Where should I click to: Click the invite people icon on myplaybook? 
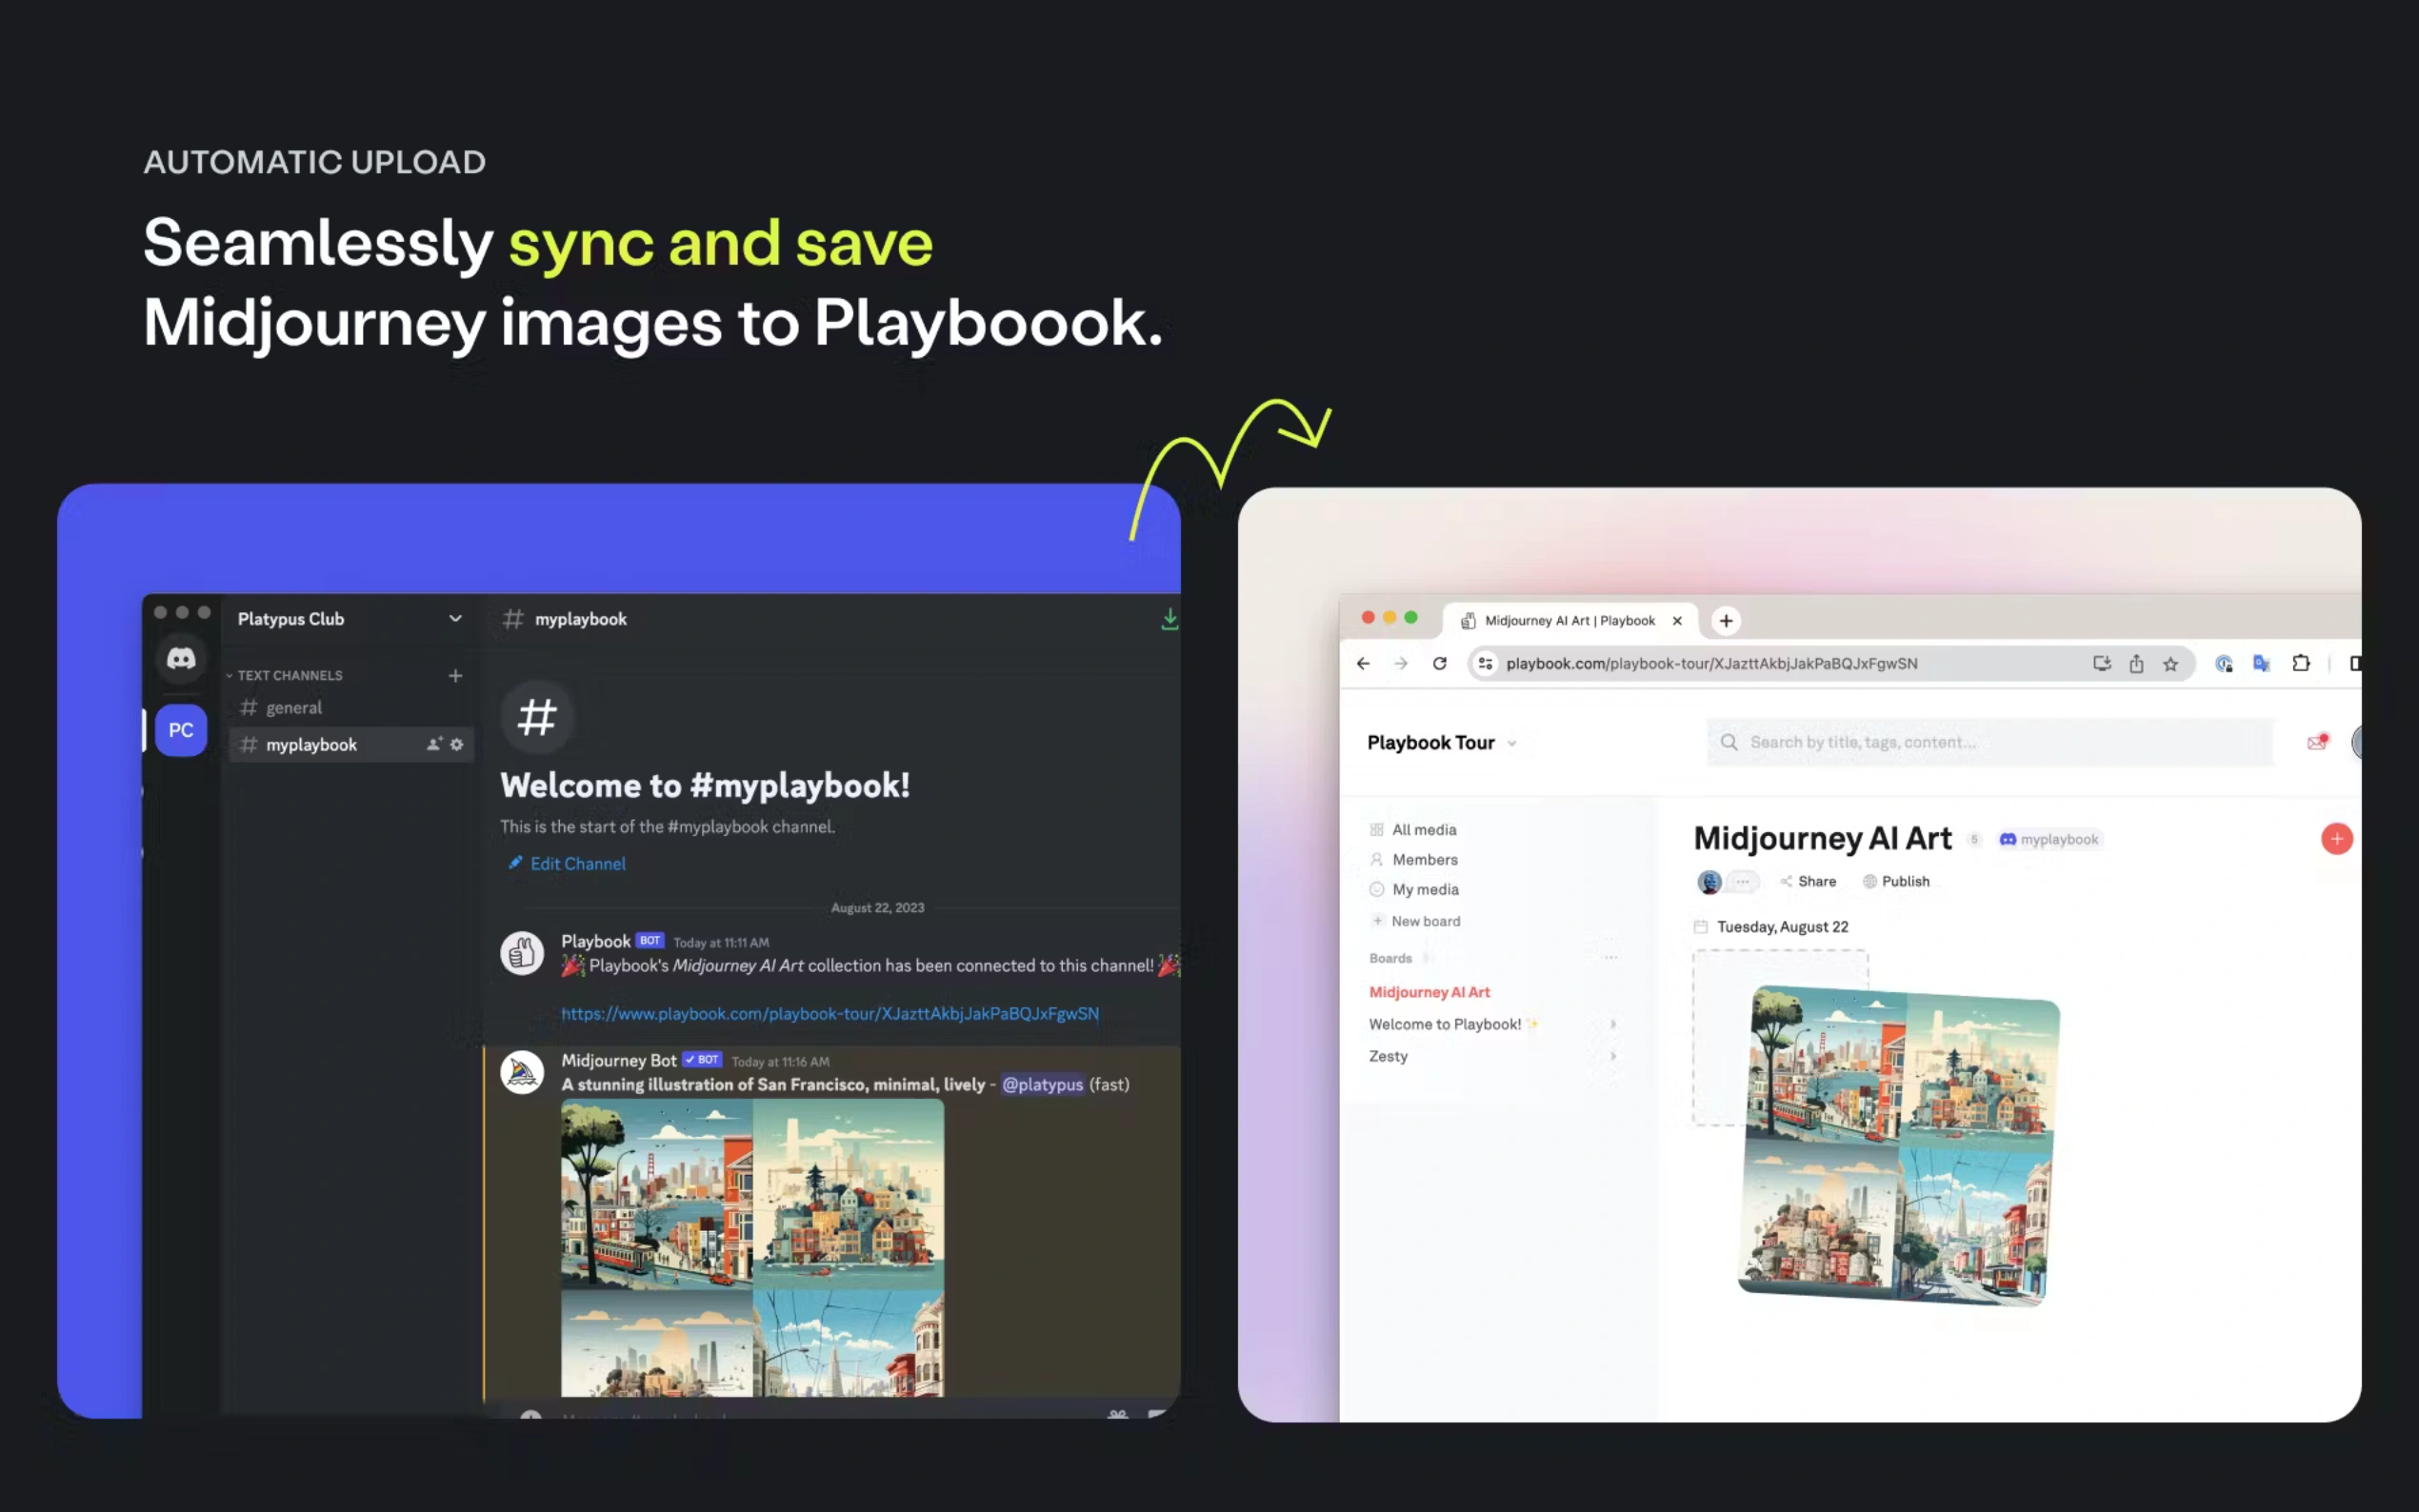click(x=434, y=744)
